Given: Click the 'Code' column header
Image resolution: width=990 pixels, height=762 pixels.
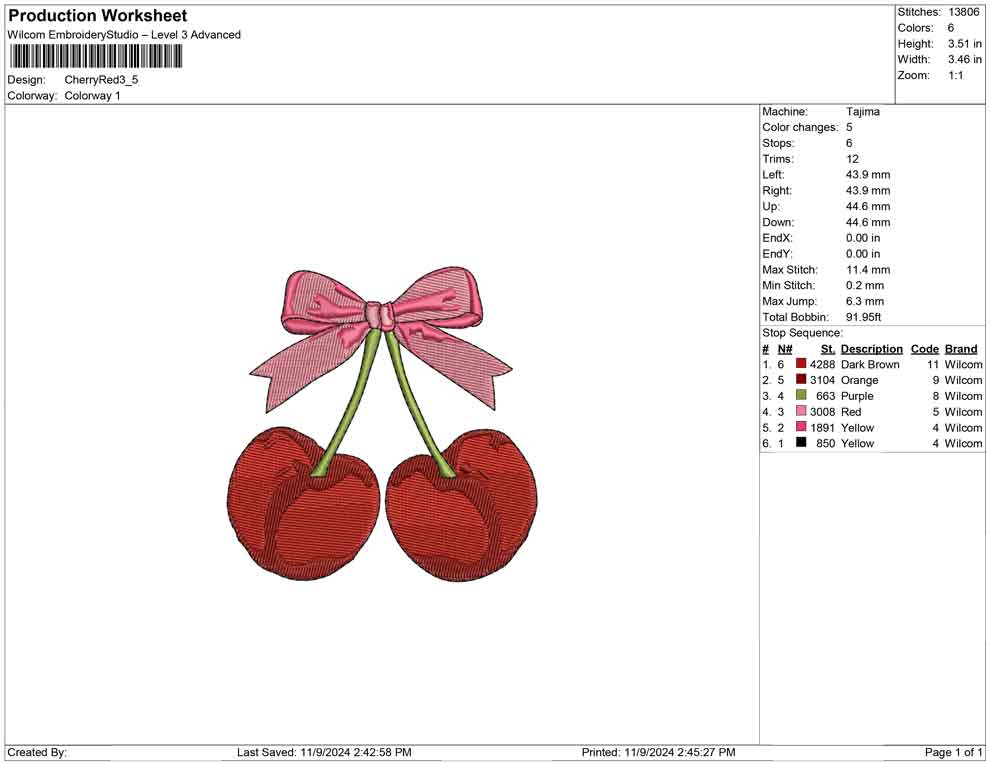Looking at the screenshot, I should pyautogui.click(x=924, y=349).
